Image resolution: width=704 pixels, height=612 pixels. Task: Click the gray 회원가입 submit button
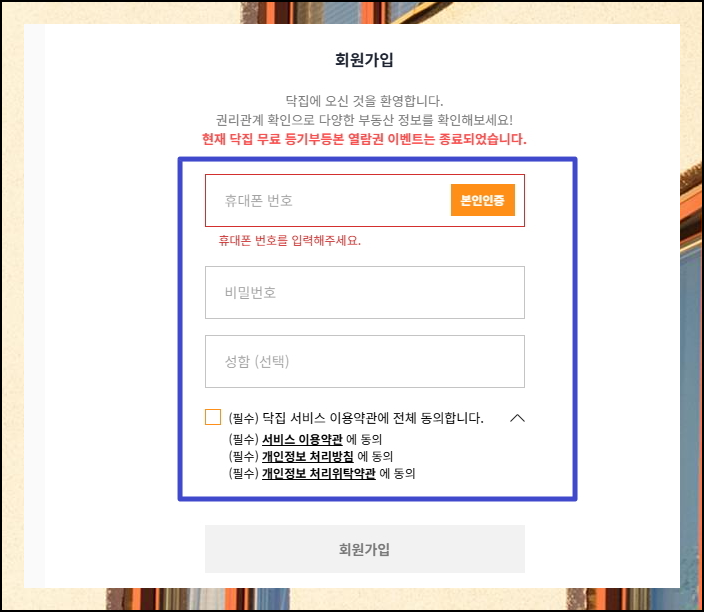pos(365,549)
